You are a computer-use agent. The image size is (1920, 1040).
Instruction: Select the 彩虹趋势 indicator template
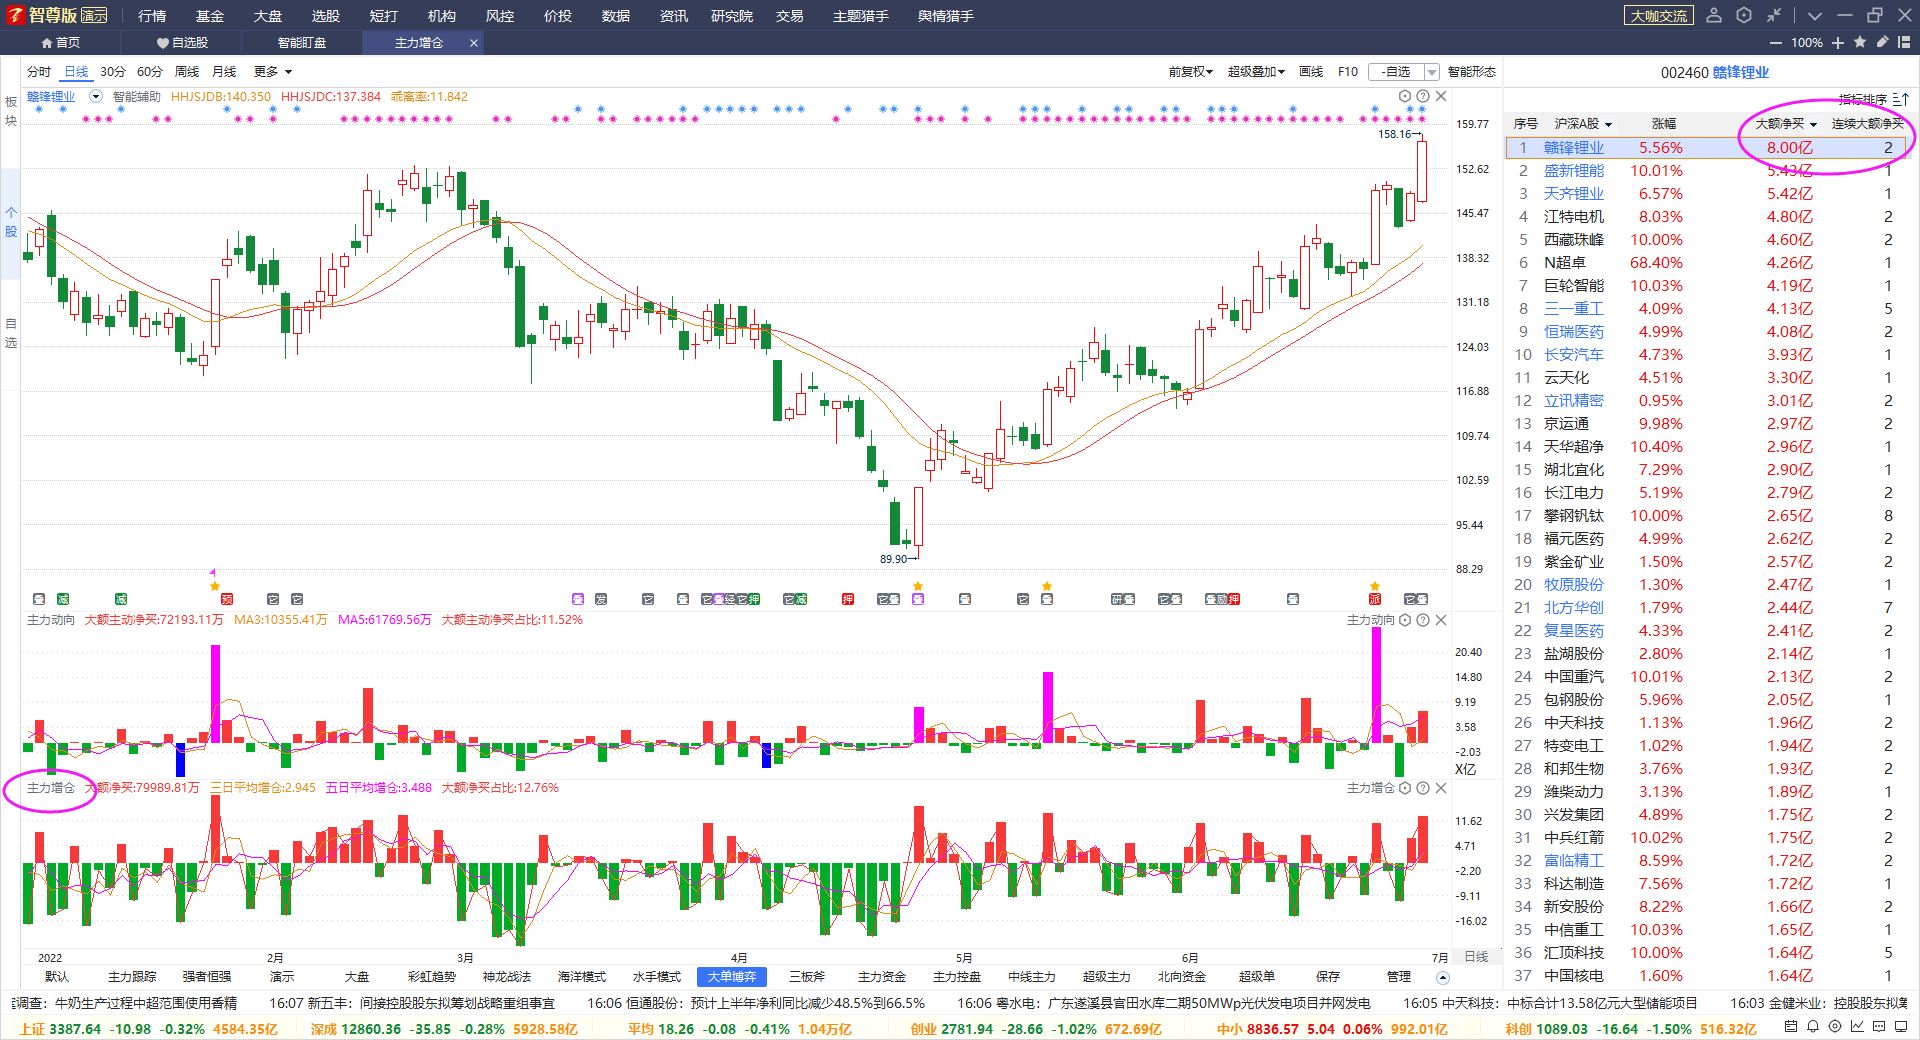pos(432,977)
